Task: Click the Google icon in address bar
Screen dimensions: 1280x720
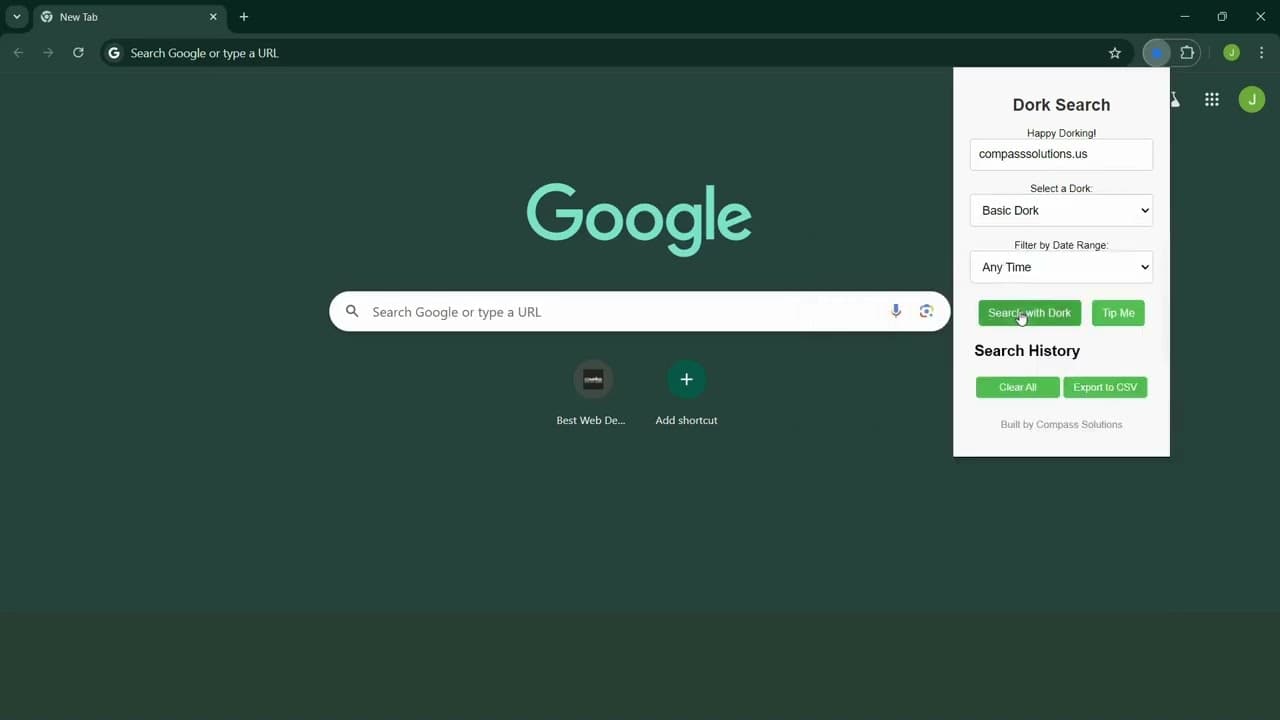Action: pyautogui.click(x=114, y=53)
